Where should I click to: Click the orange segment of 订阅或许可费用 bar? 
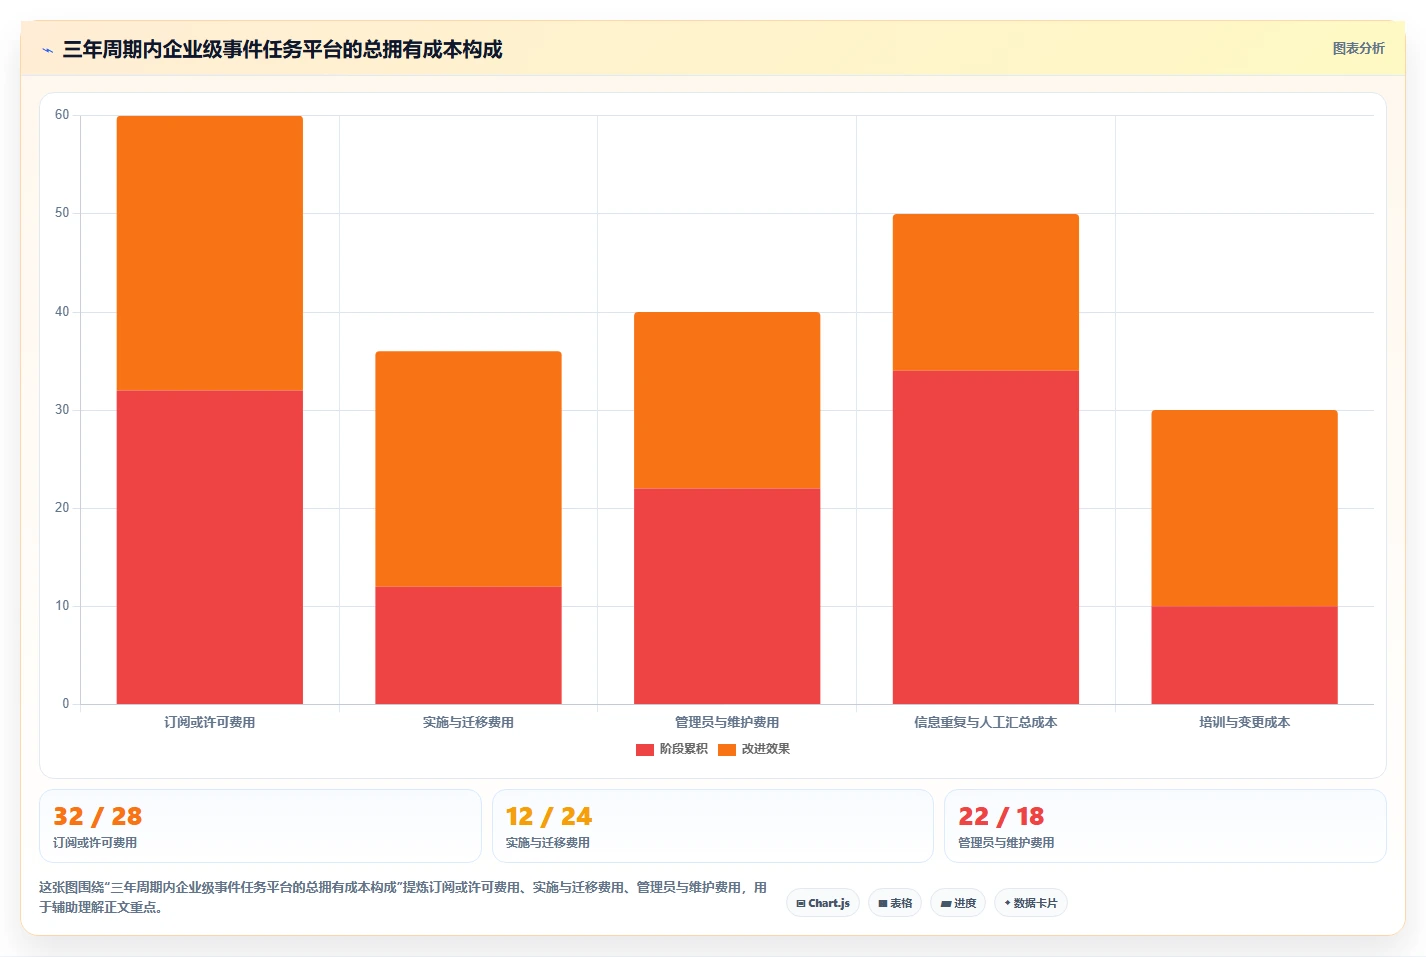click(x=210, y=253)
